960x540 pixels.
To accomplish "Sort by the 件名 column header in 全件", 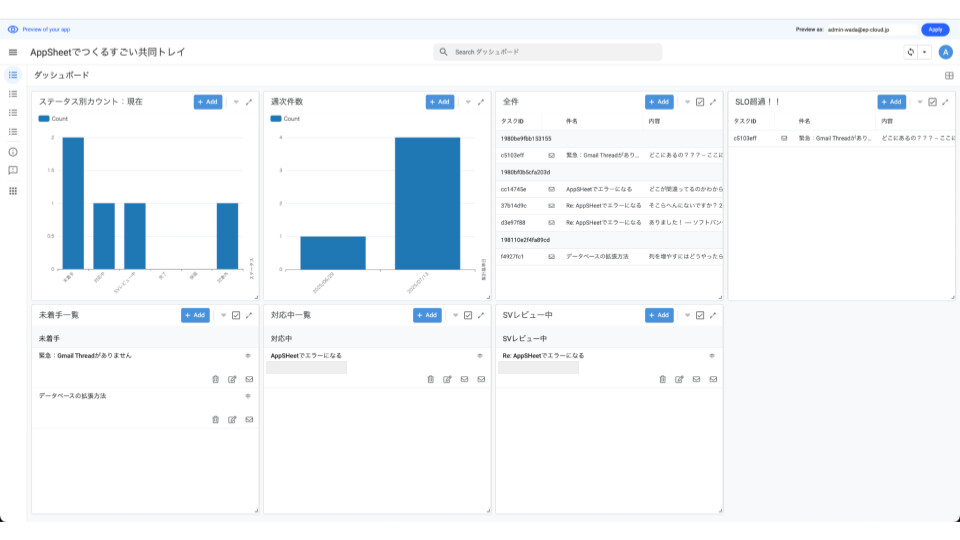I will click(571, 121).
